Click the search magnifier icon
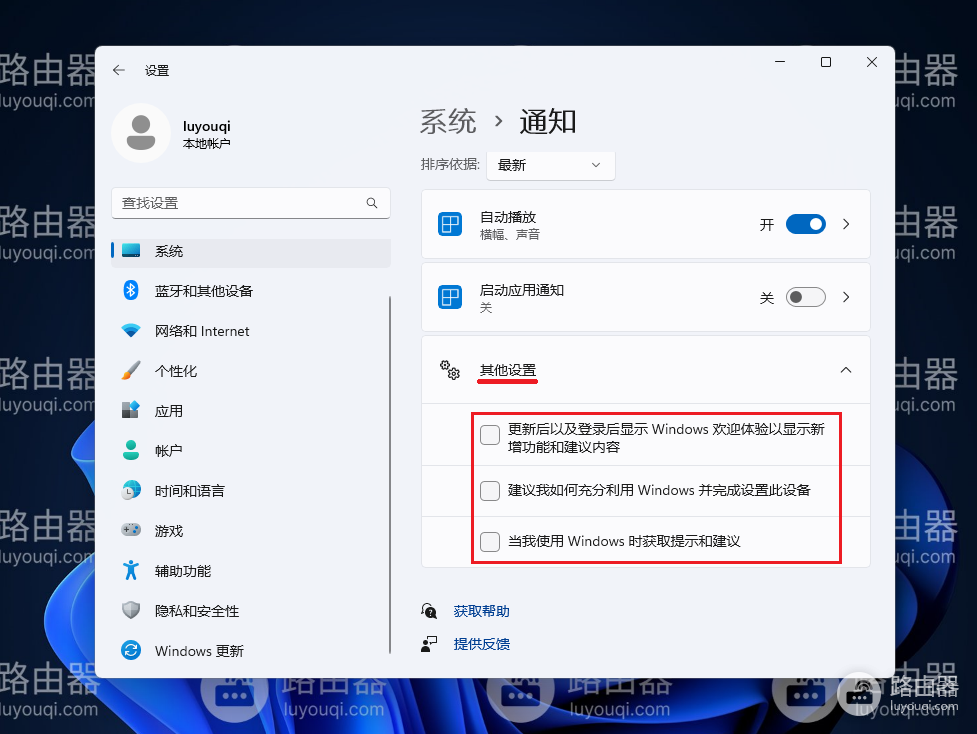 372,203
